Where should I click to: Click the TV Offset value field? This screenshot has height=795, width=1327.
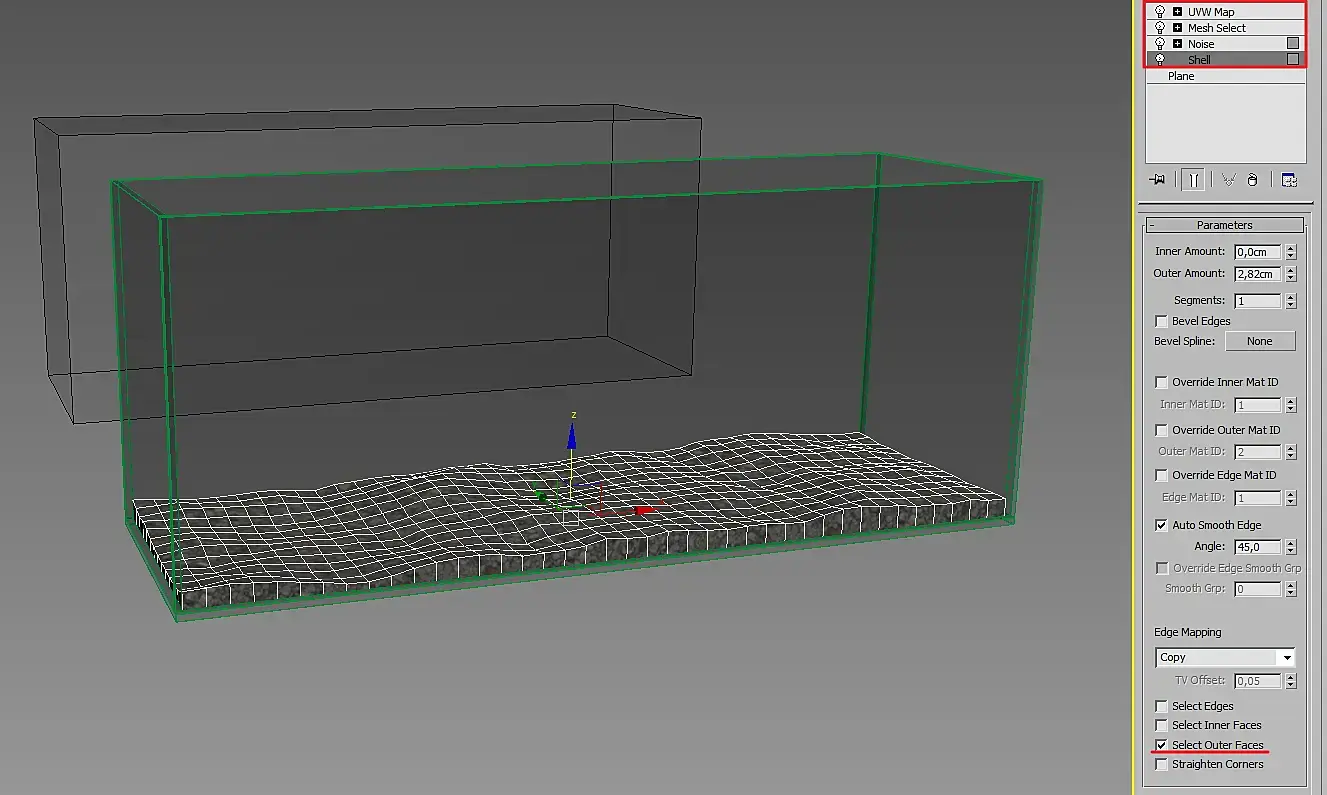pos(1258,681)
